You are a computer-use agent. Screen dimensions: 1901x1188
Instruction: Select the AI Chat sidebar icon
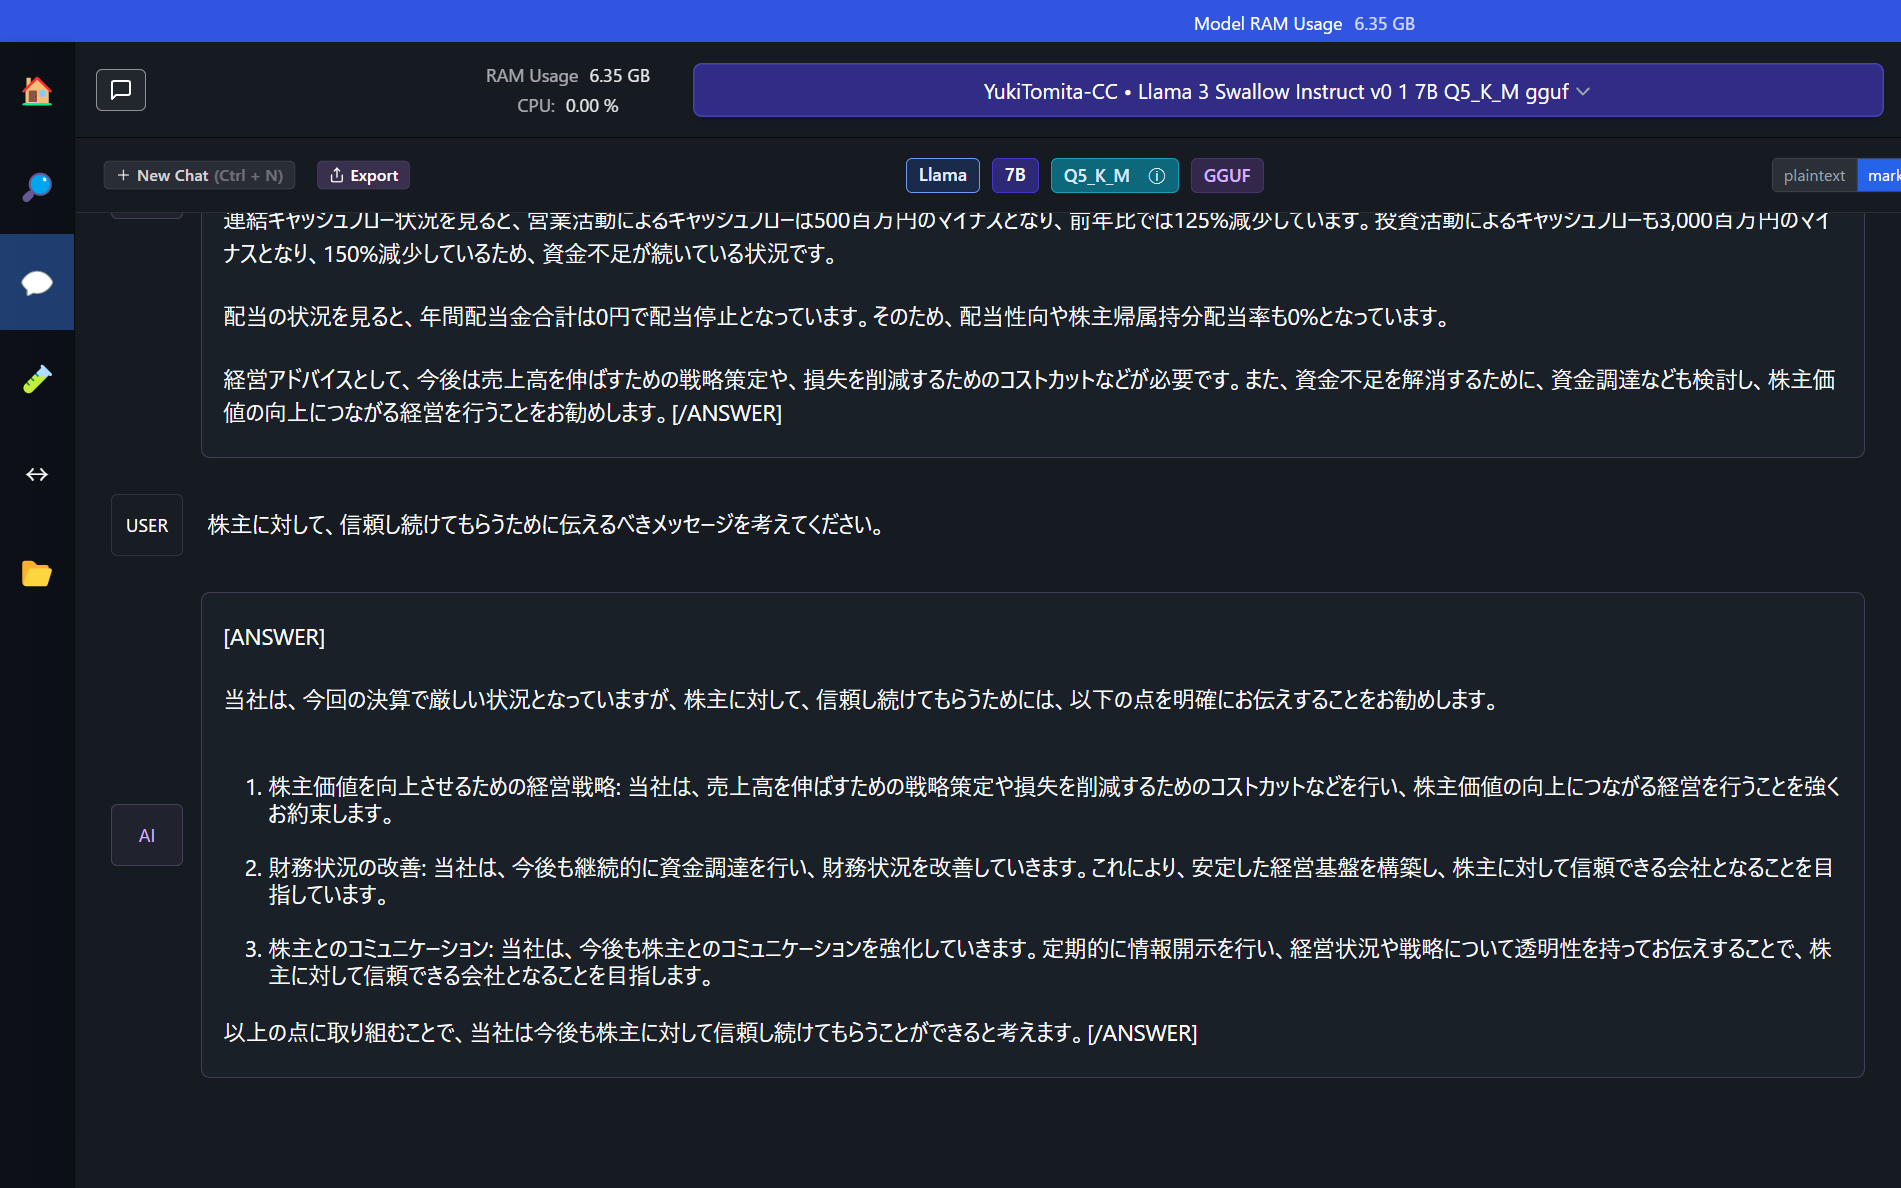(36, 282)
